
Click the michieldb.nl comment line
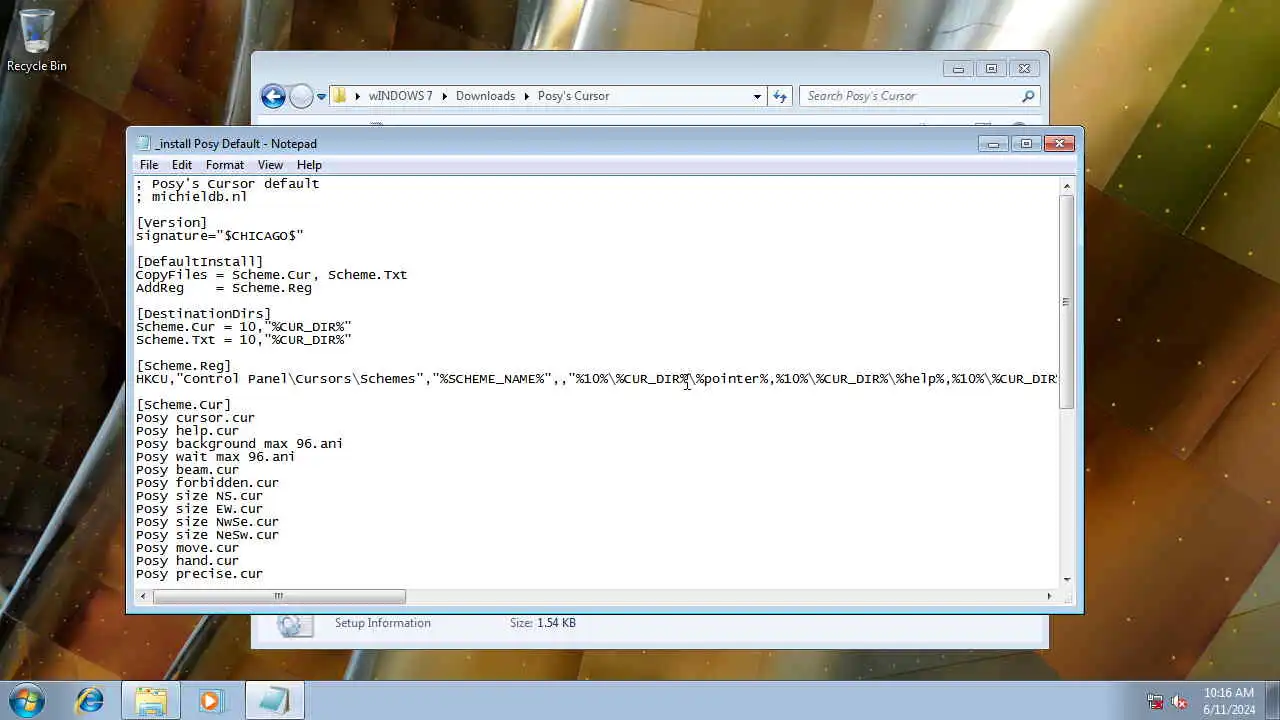[x=192, y=197]
